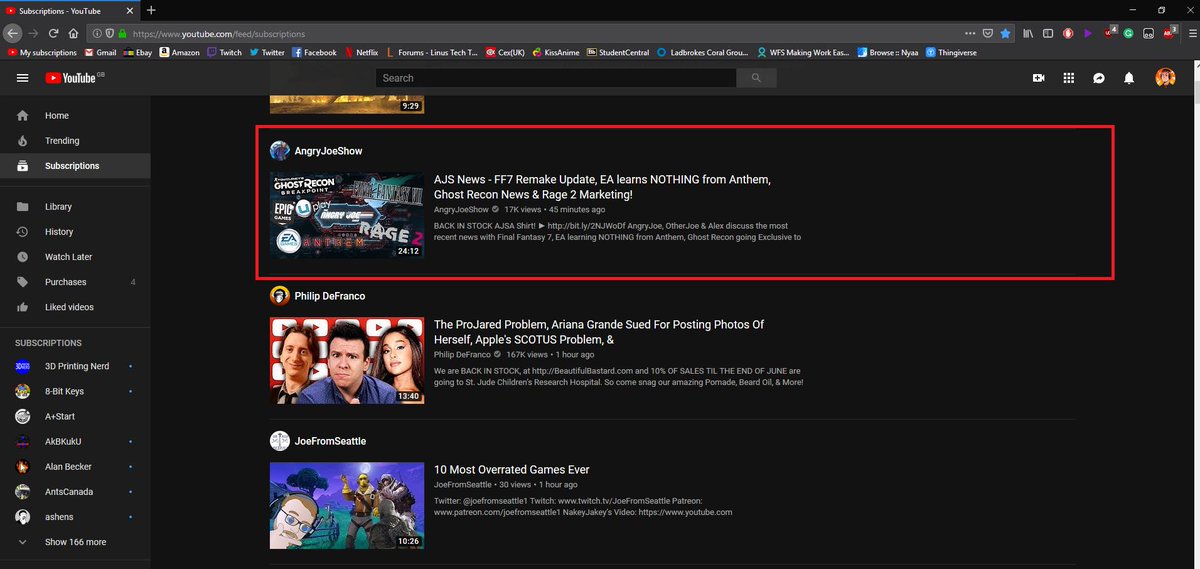Click the site information icon in the address bar

(x=97, y=33)
